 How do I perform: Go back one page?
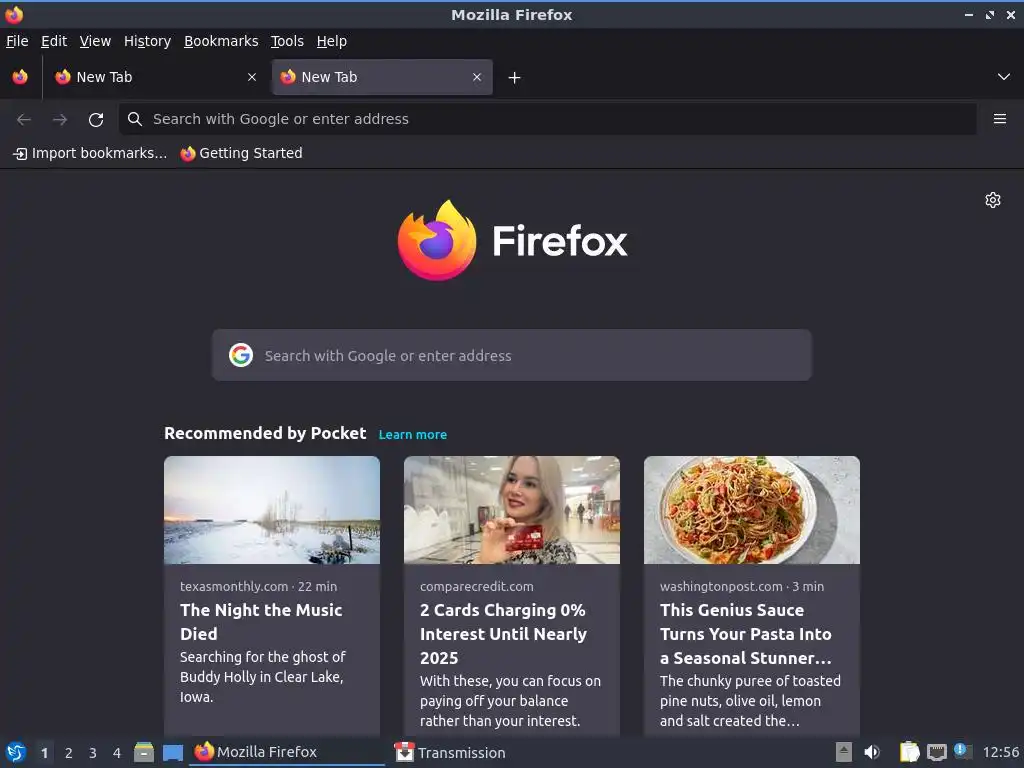(x=24, y=119)
